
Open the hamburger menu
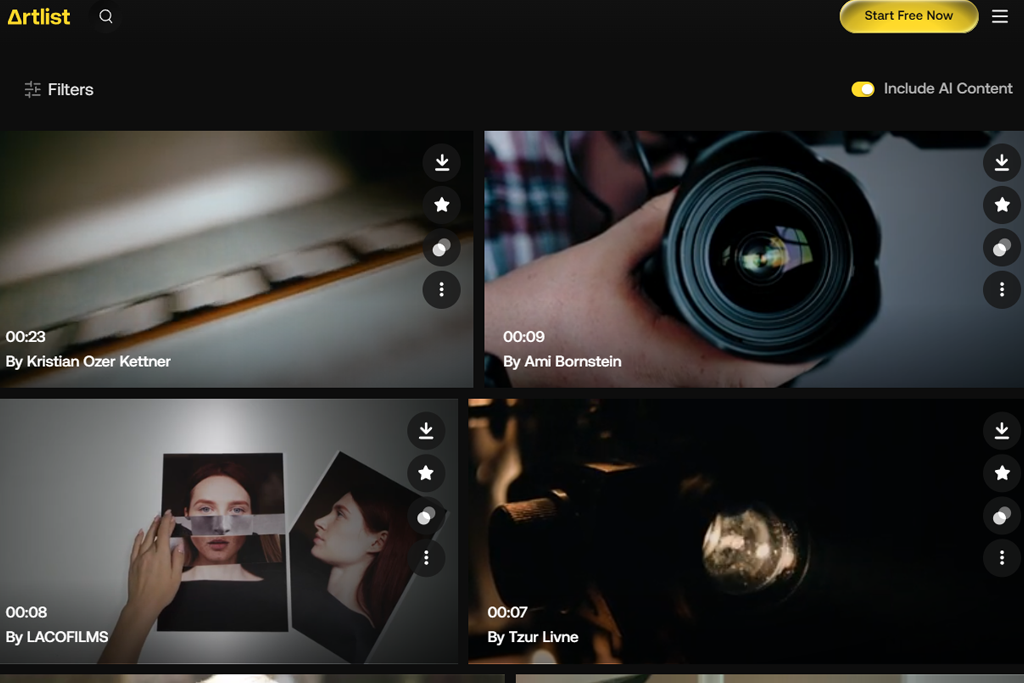(x=1000, y=16)
